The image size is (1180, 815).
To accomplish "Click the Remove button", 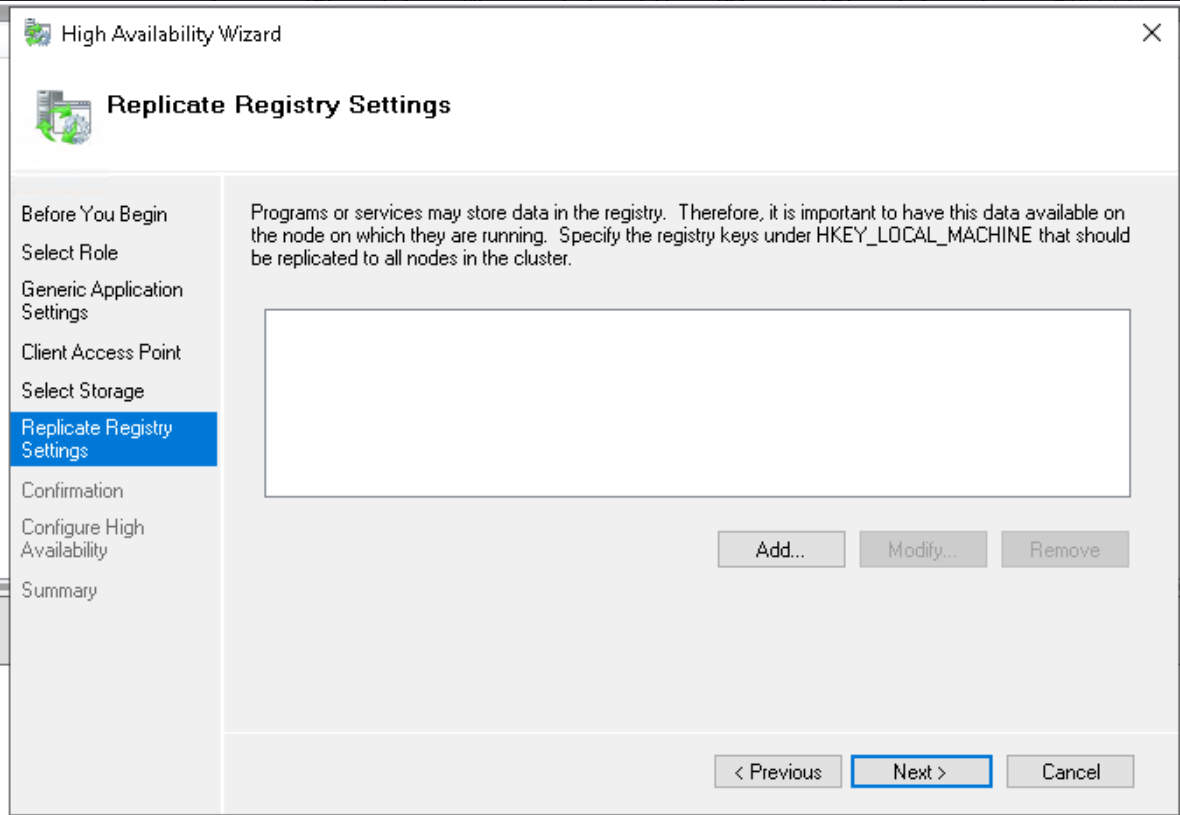I will (x=1065, y=550).
